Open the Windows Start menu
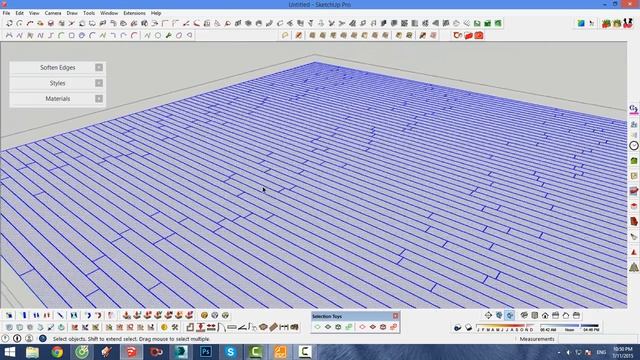Screen dimensions: 640x360 pos(9,352)
